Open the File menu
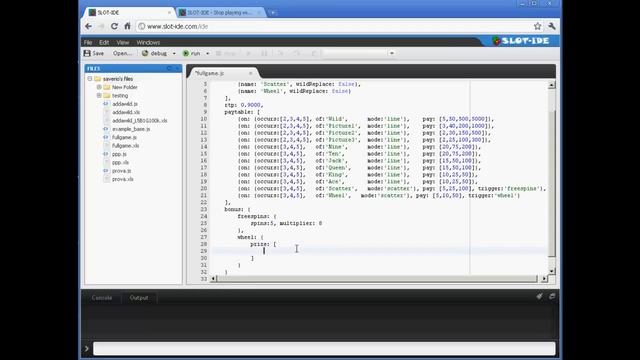The width and height of the screenshot is (640, 360). coord(88,42)
